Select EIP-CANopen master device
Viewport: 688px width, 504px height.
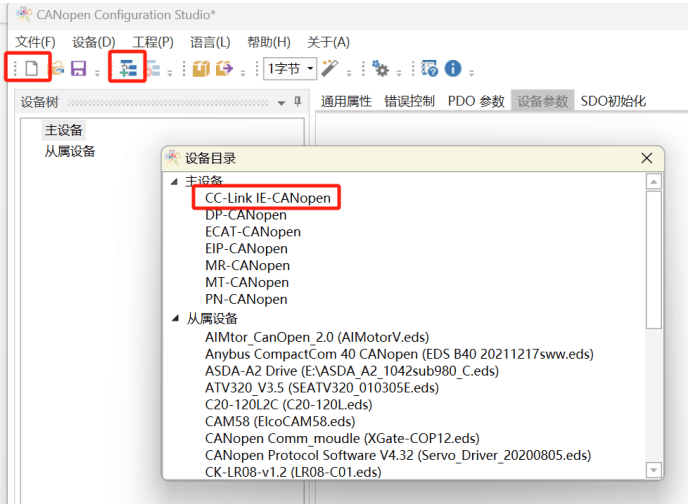246,249
